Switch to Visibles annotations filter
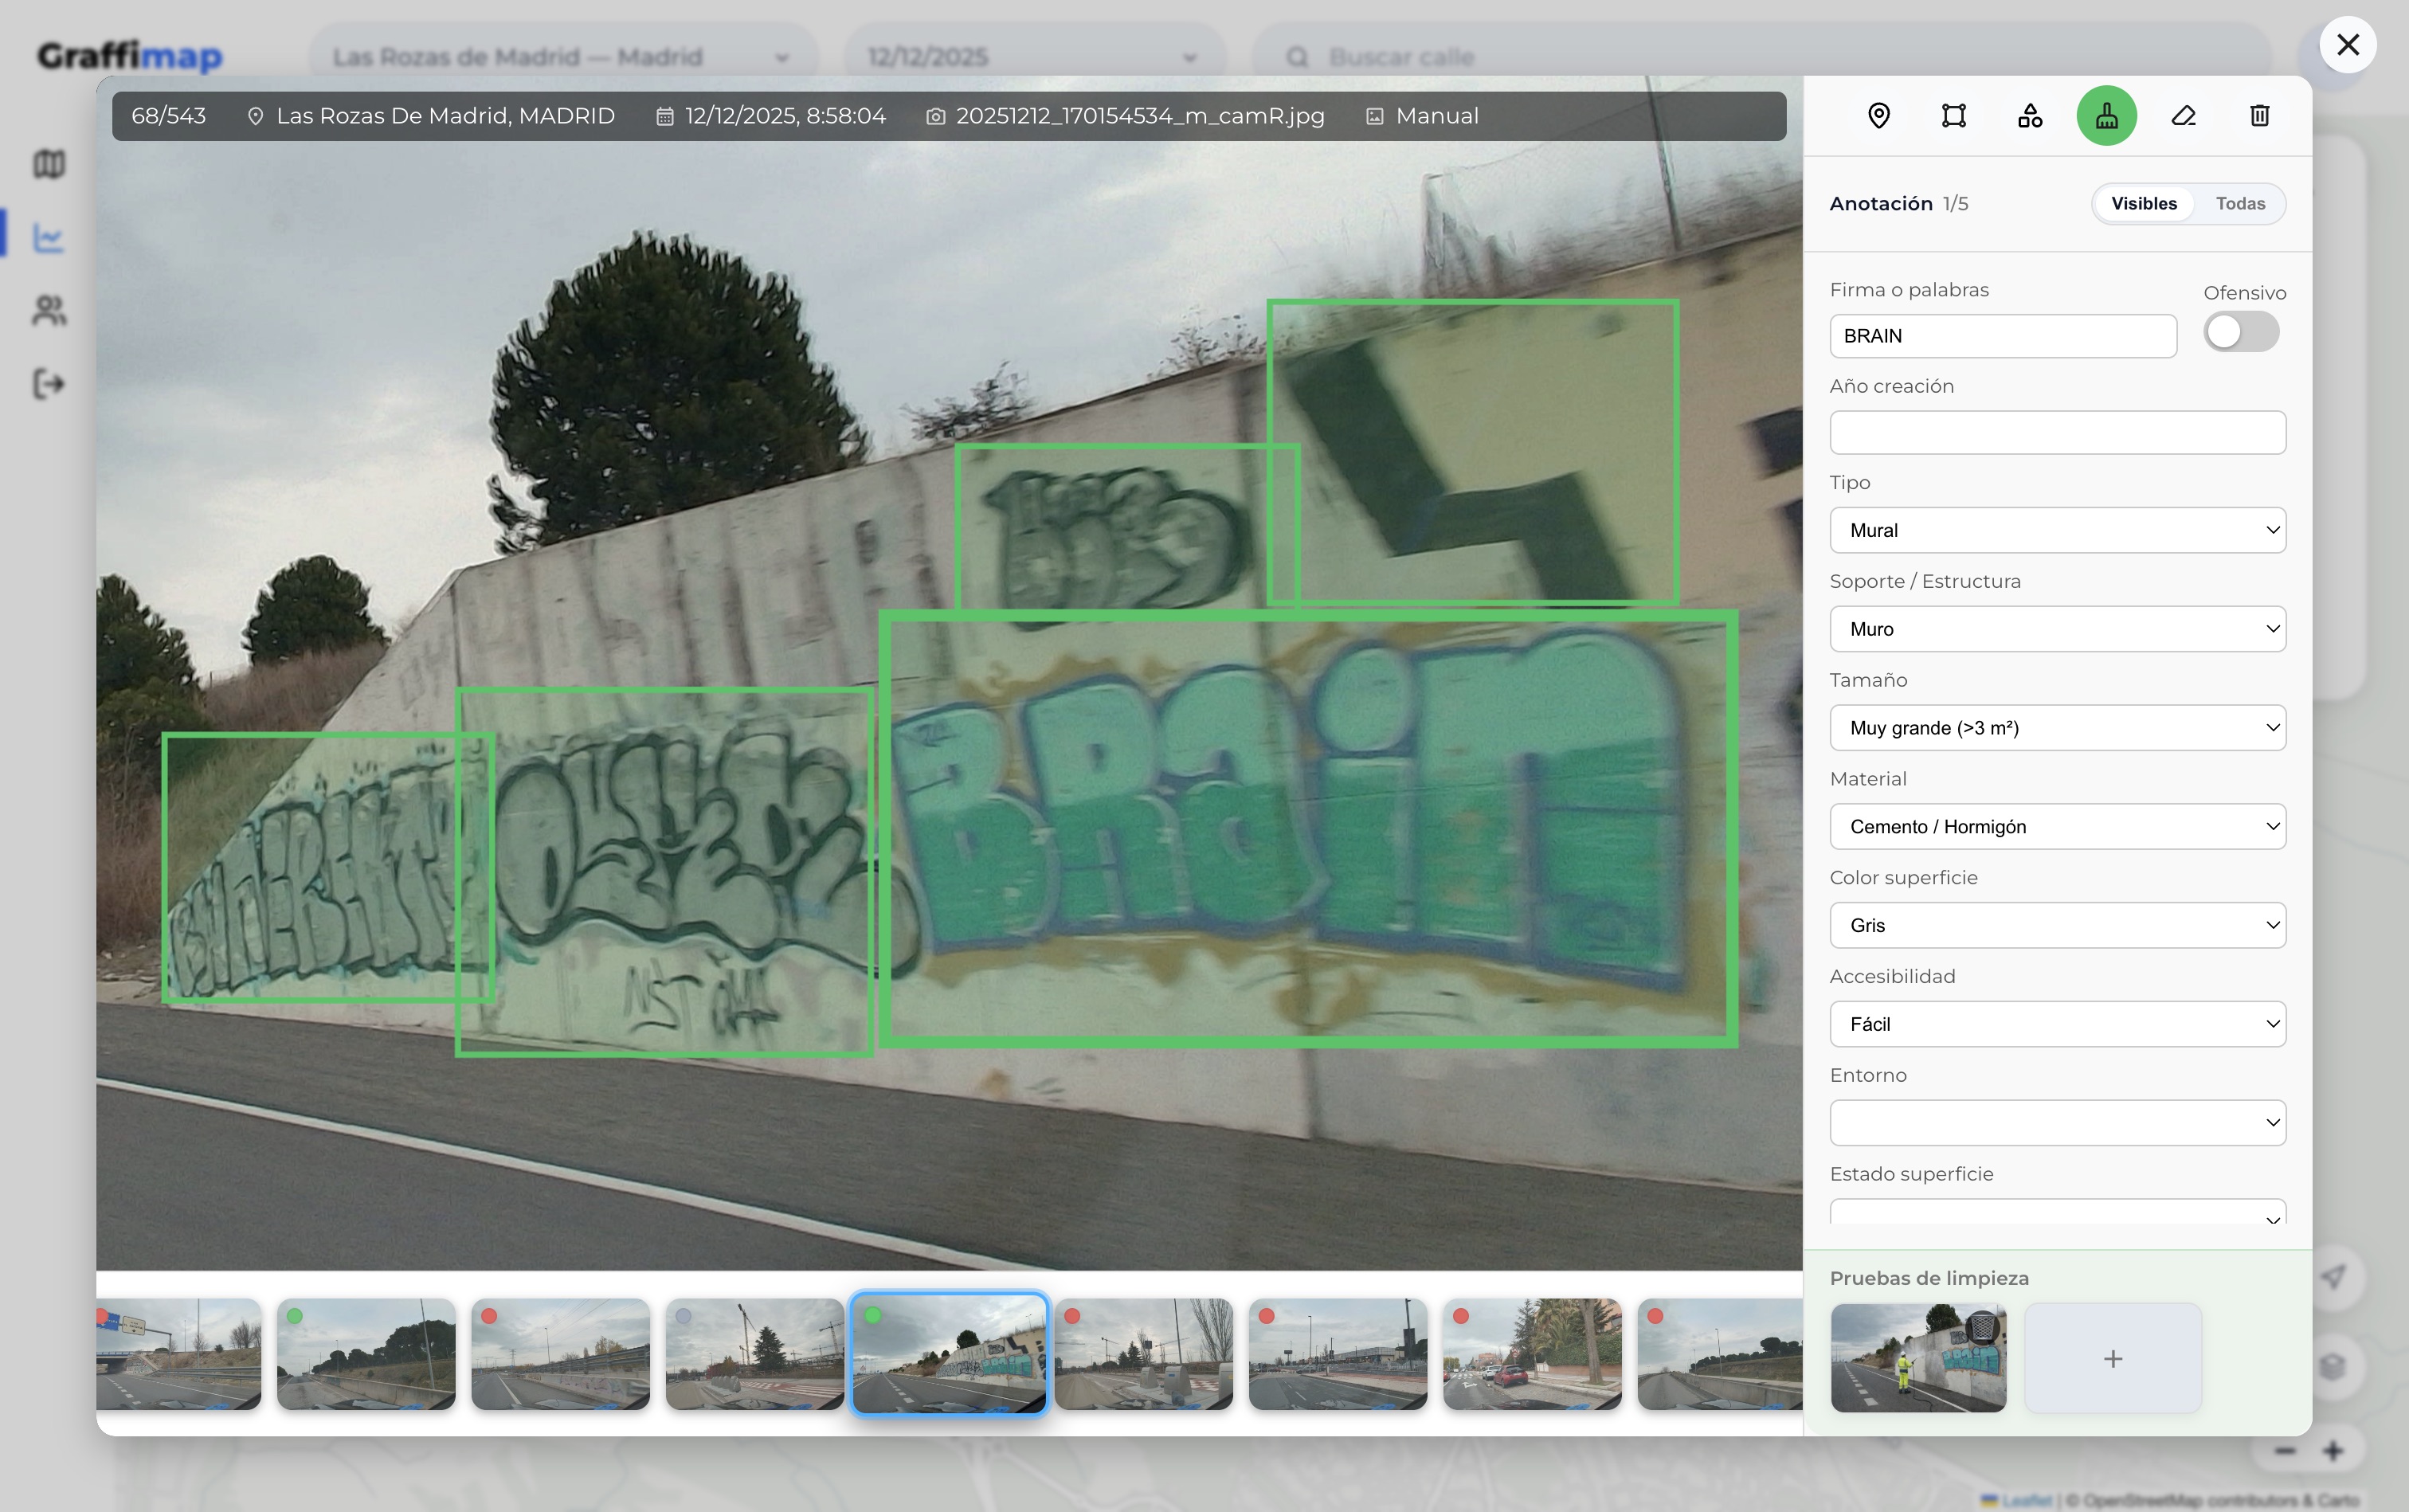 click(2143, 204)
